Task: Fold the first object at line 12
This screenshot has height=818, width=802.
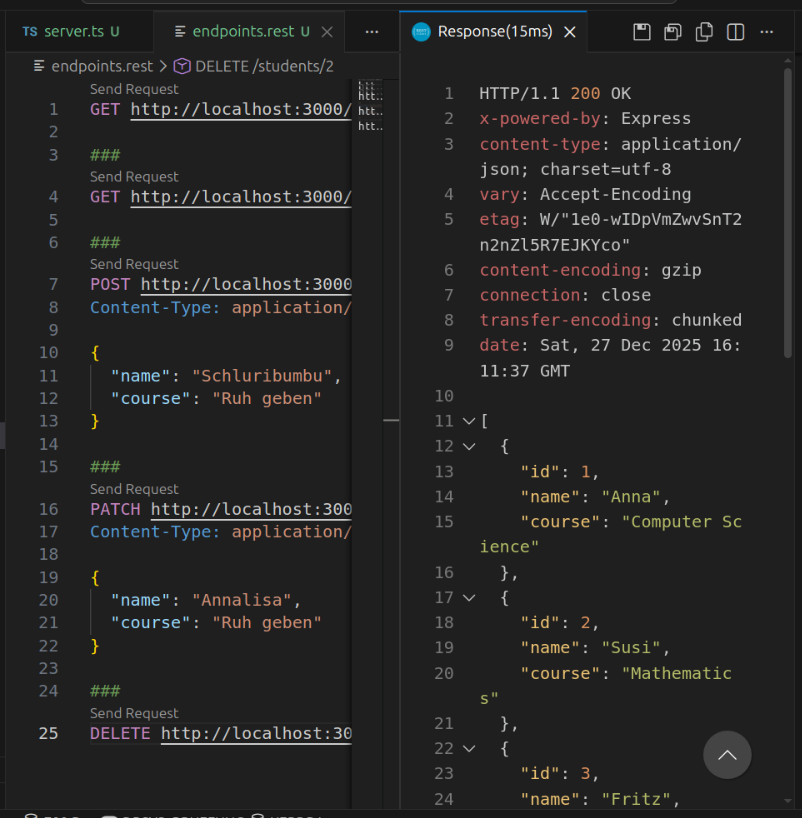Action: 469,446
